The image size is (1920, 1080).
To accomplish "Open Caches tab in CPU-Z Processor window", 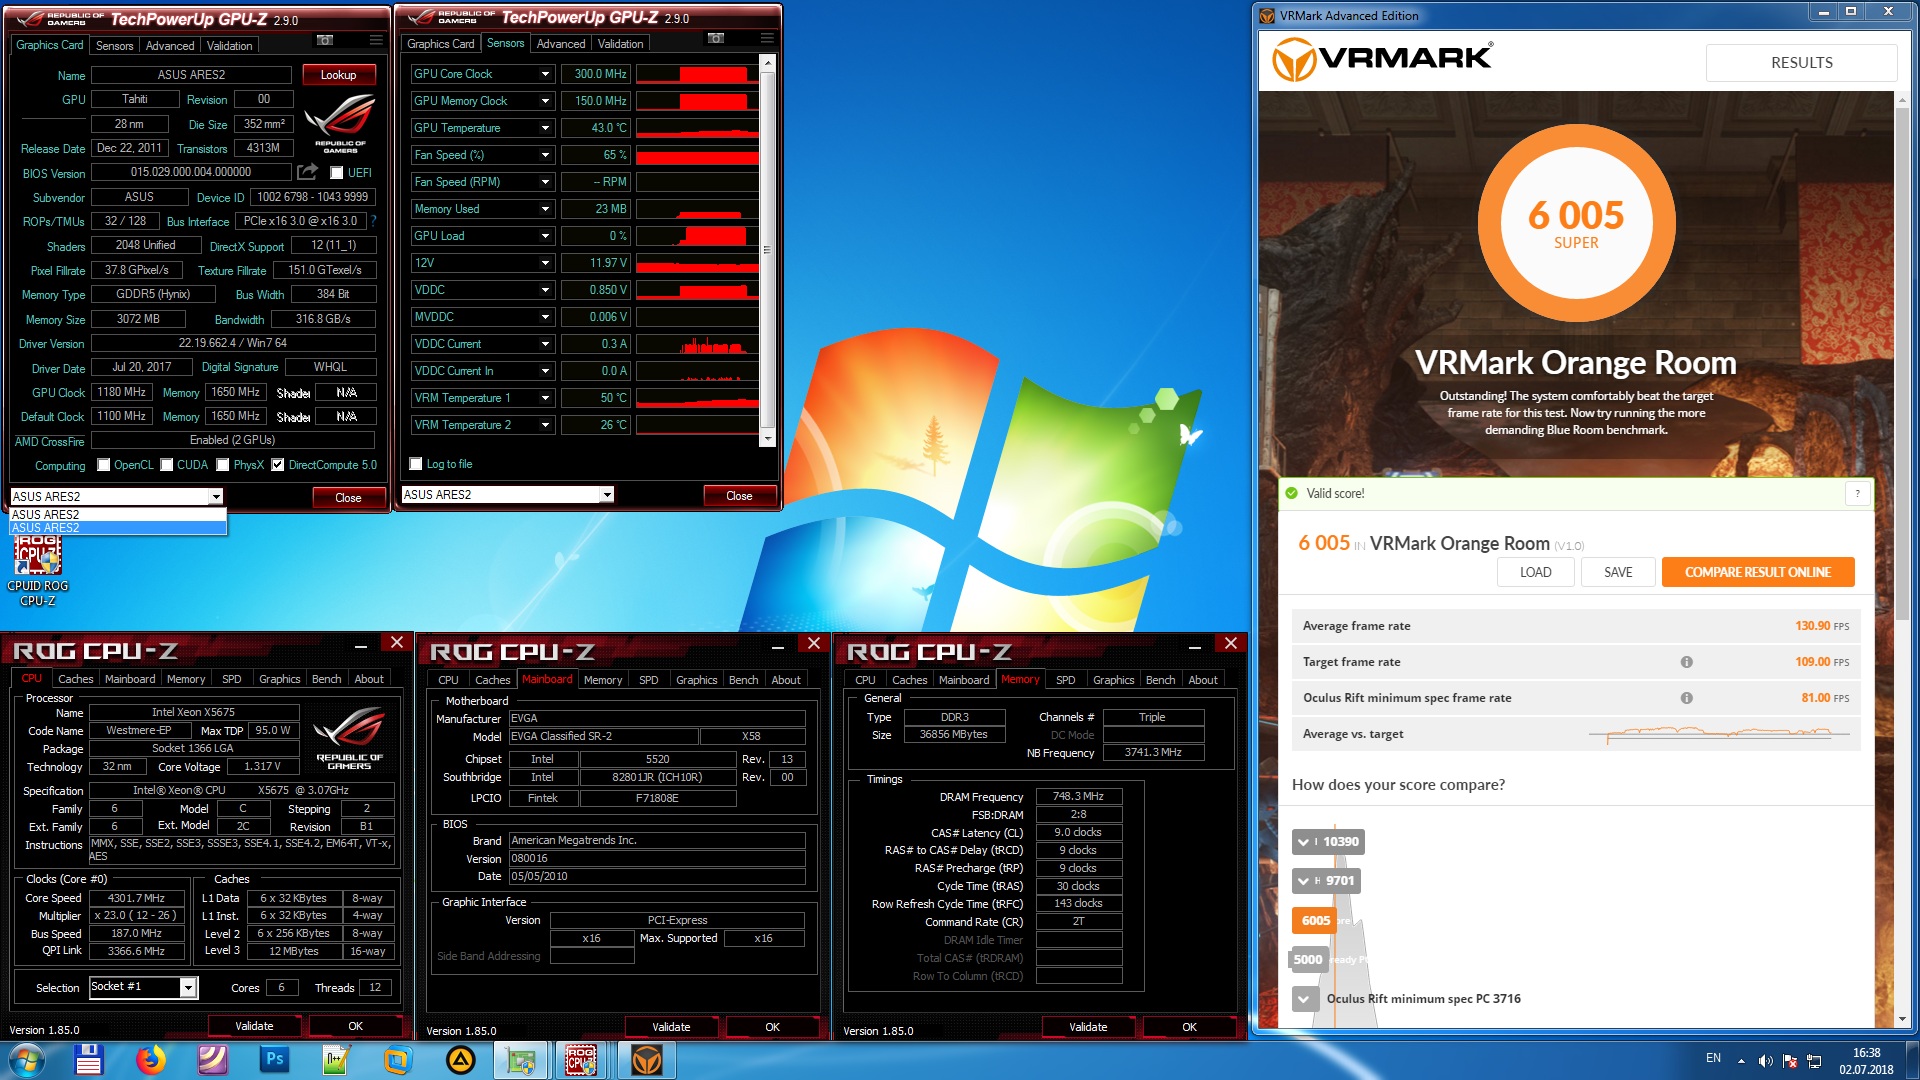I will (75, 679).
